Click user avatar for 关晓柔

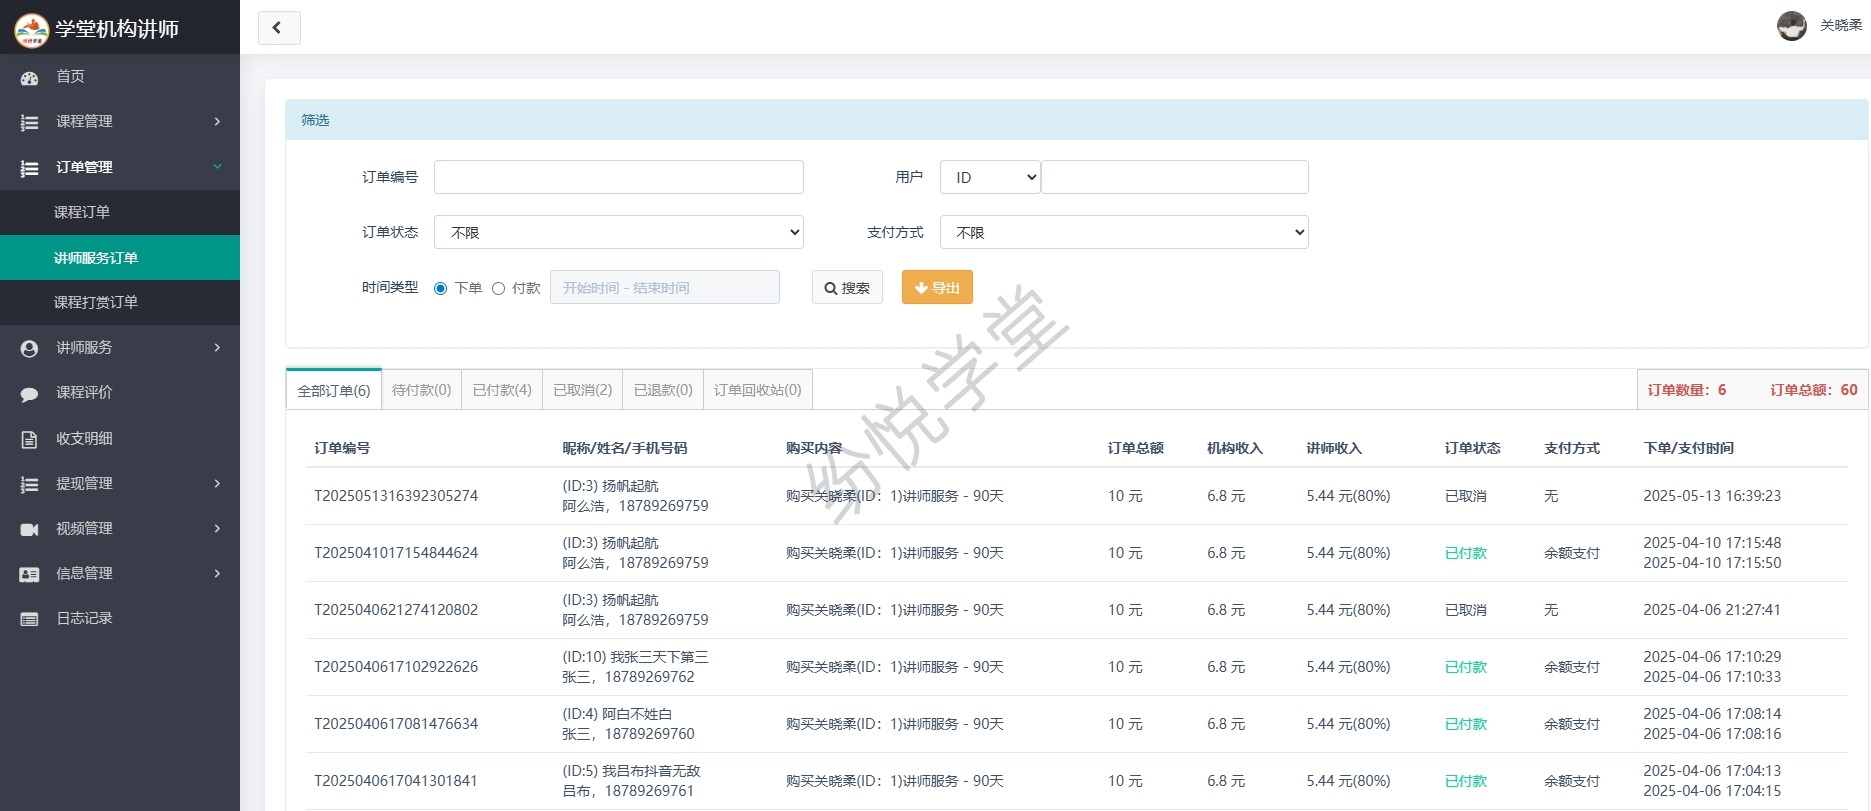click(x=1791, y=26)
